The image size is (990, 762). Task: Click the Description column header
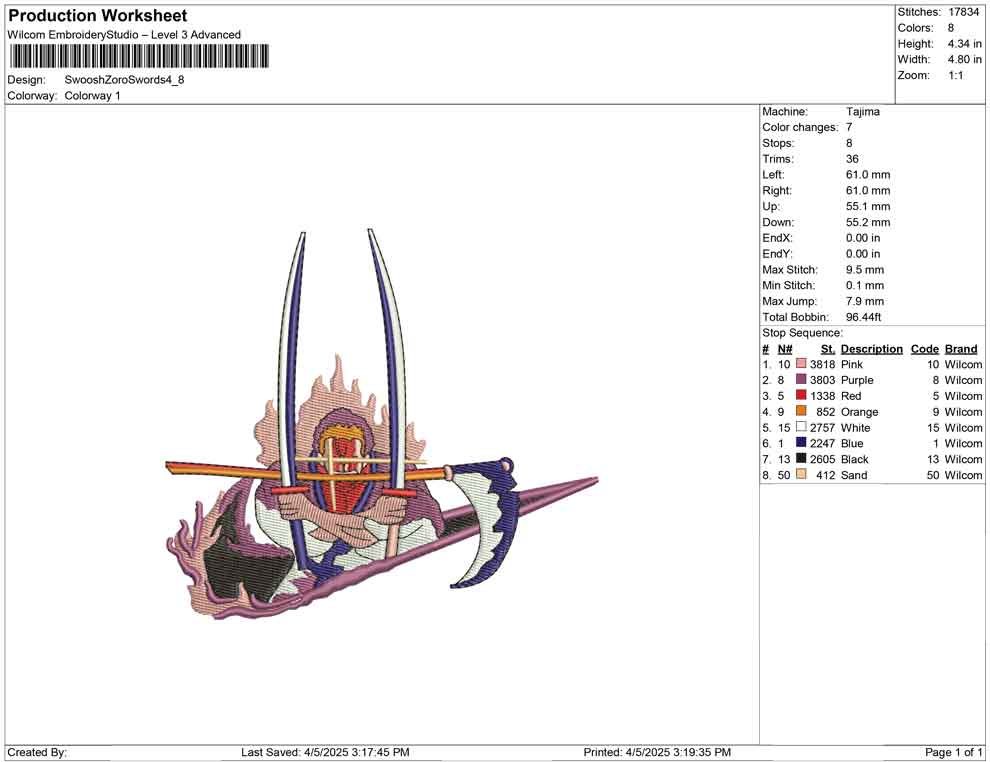click(x=871, y=349)
